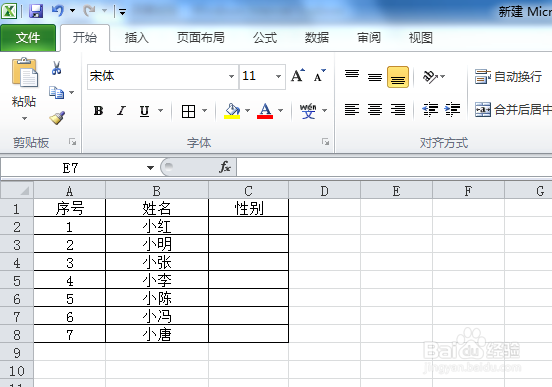Open font group dialog launcher
Screen dimensions: 552x387
pyautogui.click(x=325, y=142)
